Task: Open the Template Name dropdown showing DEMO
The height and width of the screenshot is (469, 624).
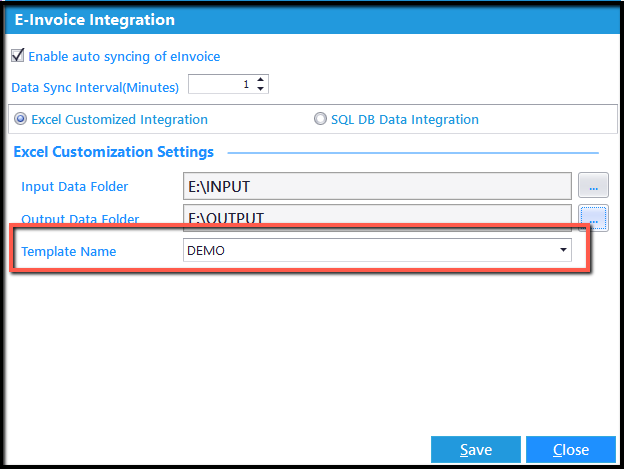Action: [x=377, y=250]
